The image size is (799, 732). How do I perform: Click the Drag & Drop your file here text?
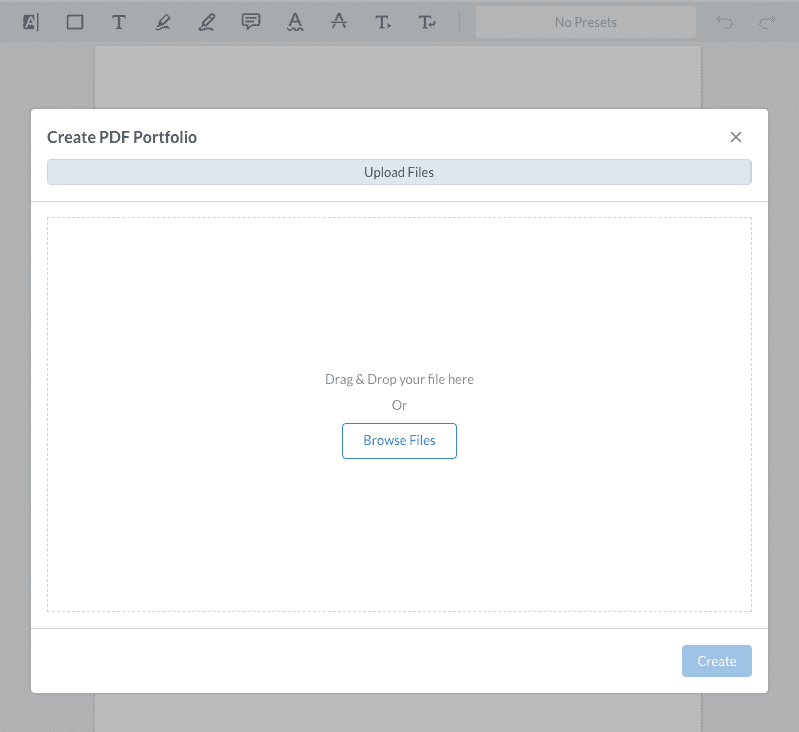click(399, 379)
